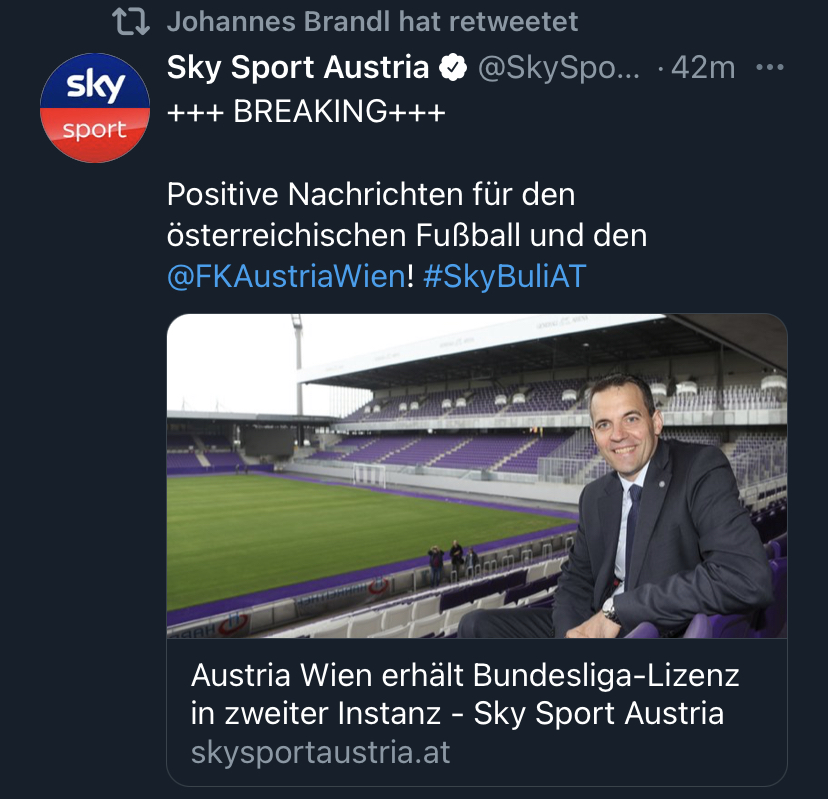Image resolution: width=828 pixels, height=799 pixels.
Task: Open the stadium article preview image
Action: pyautogui.click(x=477, y=476)
